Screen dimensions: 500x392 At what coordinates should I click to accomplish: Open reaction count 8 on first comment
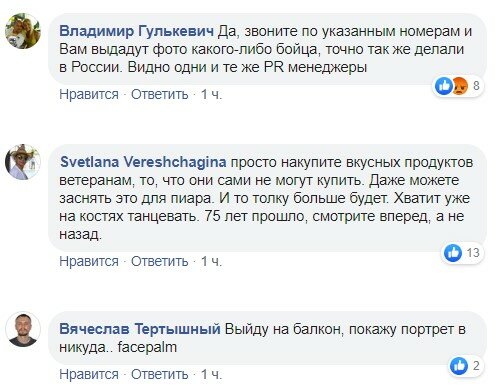click(476, 86)
